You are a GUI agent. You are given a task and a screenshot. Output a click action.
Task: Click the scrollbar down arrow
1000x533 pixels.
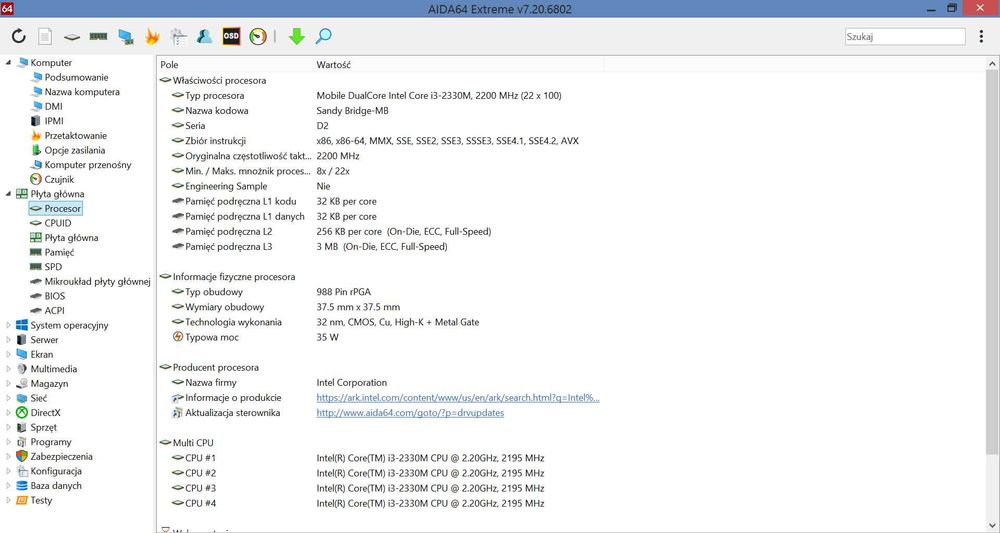[x=993, y=525]
